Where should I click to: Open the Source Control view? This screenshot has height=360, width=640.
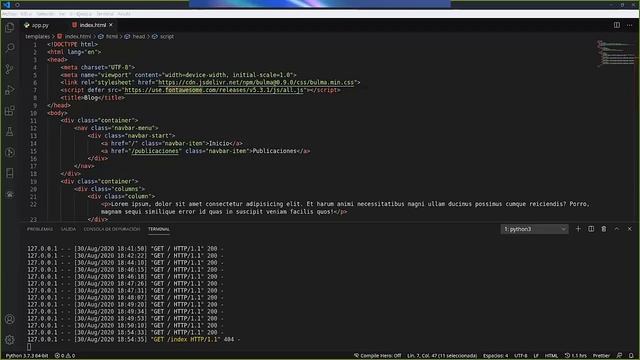click(x=10, y=69)
